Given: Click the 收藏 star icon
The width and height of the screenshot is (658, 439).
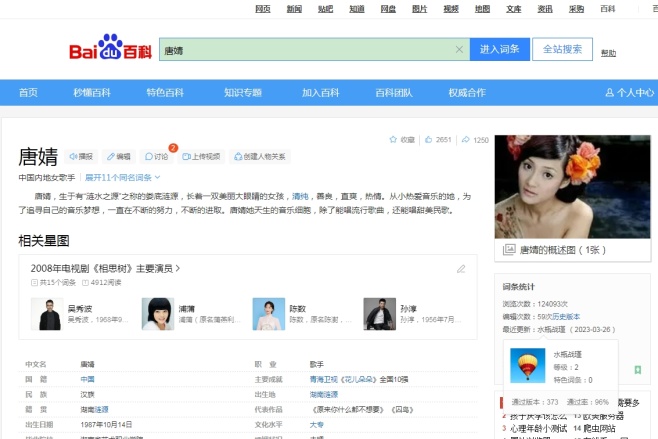Looking at the screenshot, I should pos(393,139).
